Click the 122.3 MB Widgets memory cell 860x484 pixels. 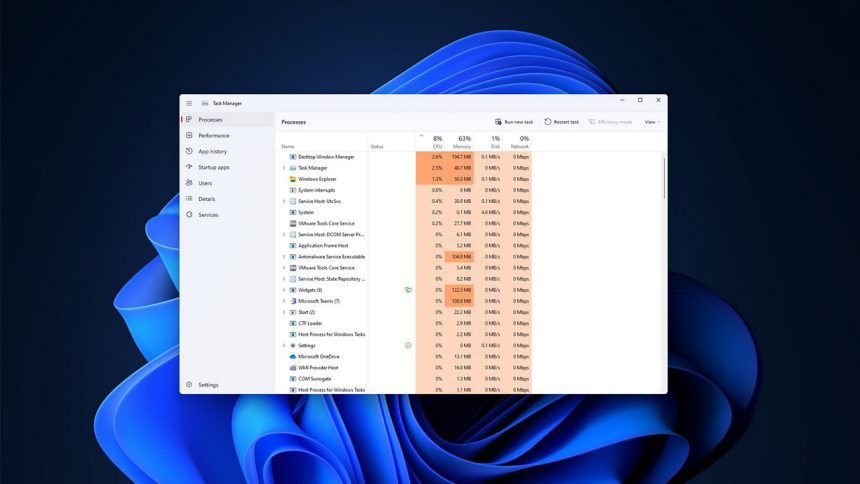tap(459, 290)
